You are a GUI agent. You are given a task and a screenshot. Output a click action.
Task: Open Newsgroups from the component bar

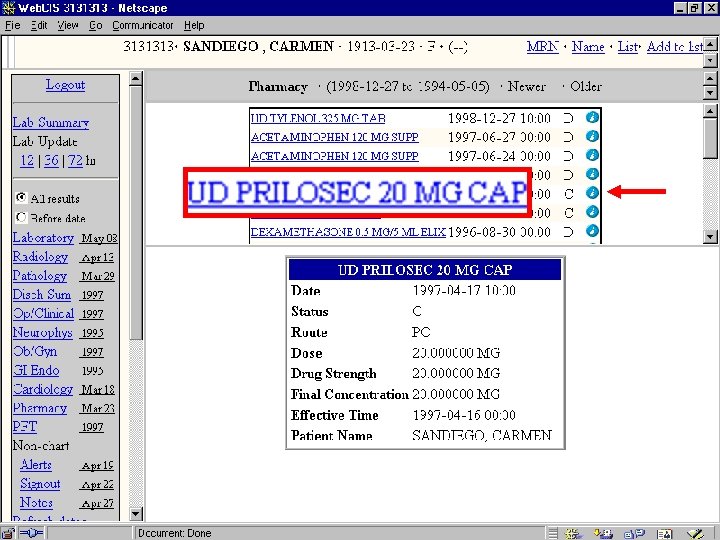[x=634, y=534]
